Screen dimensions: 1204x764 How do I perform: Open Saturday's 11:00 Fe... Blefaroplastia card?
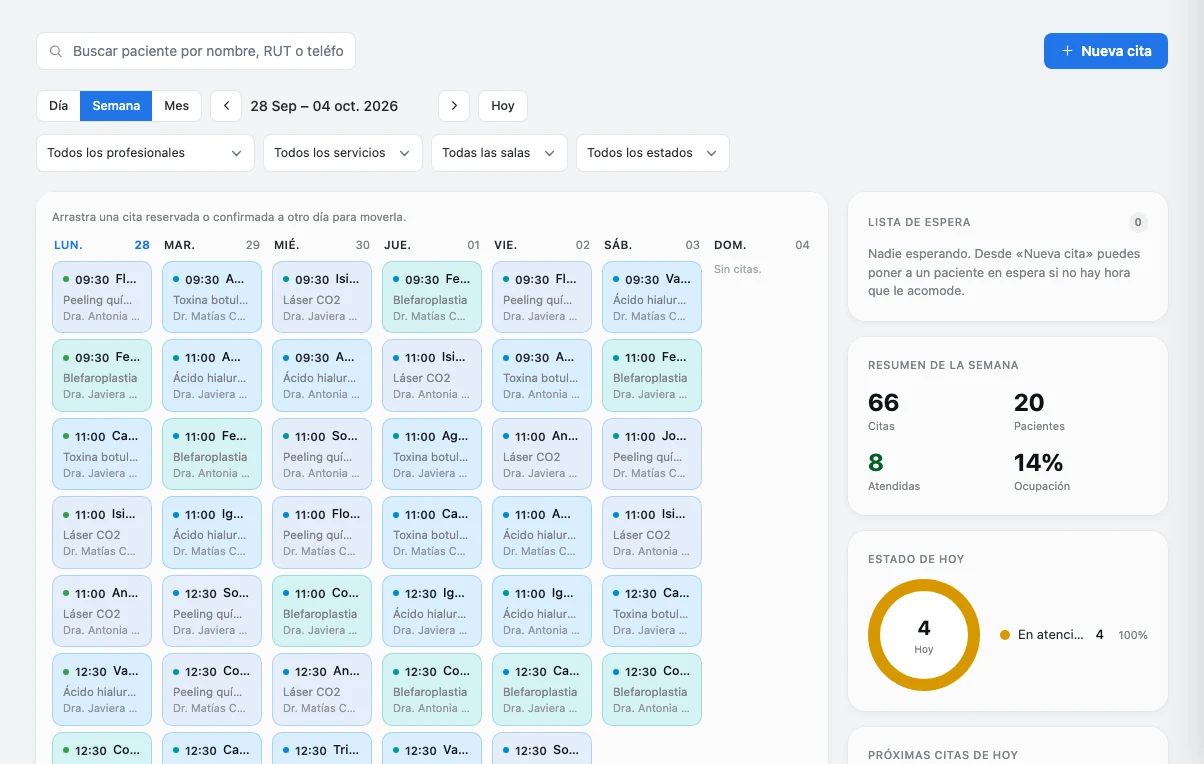point(652,375)
